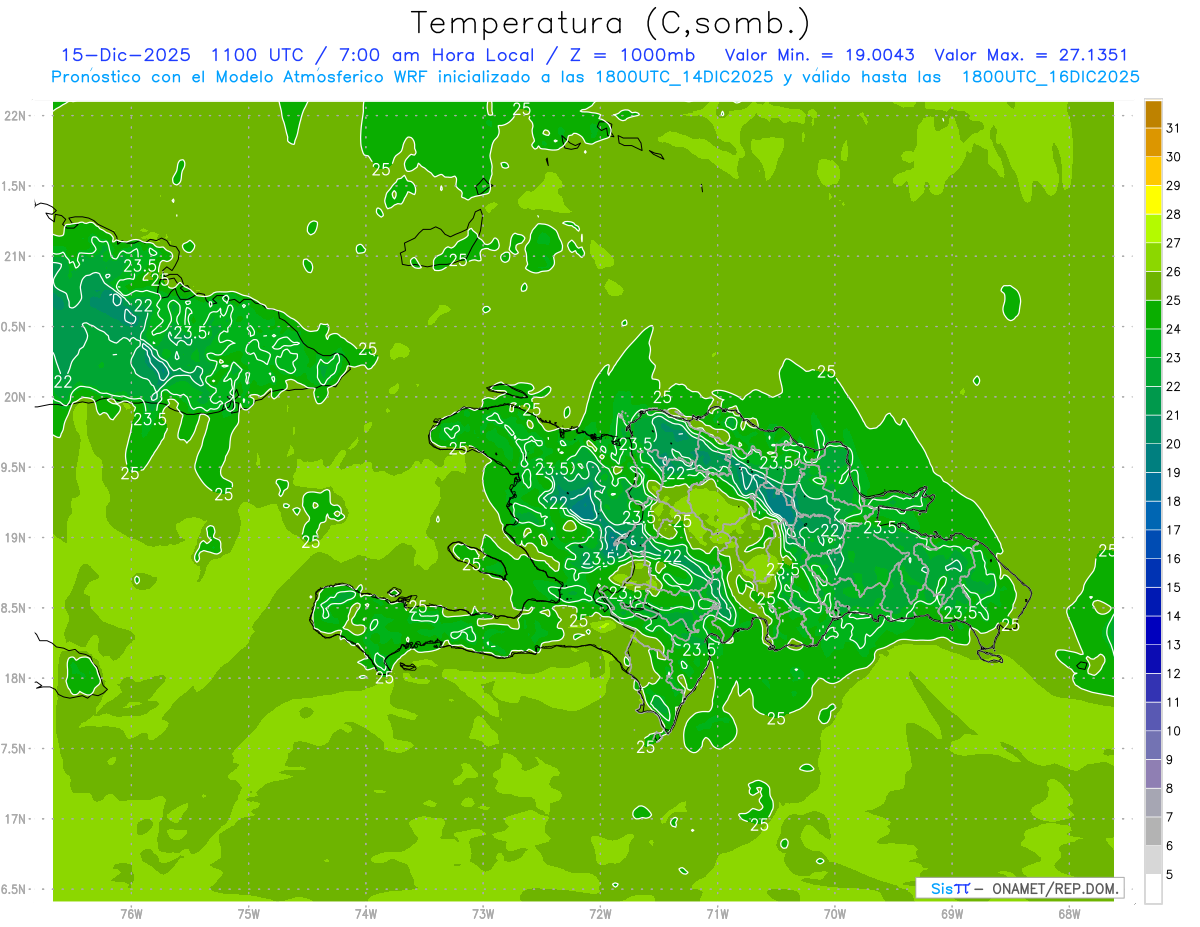The width and height of the screenshot is (1200, 927).
Task: Click the colorbar label 15
Action: 1173,588
